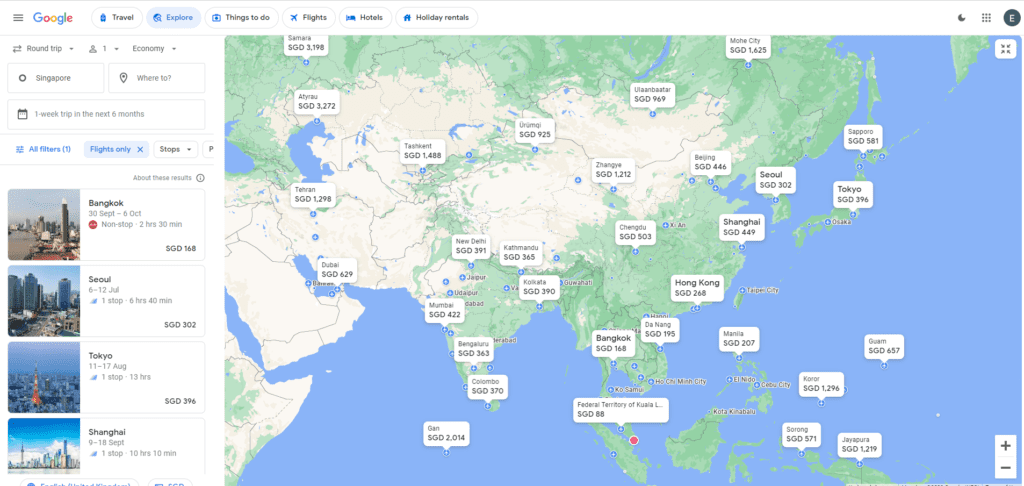
Task: Click the Tokyo tower thumbnail
Action: click(44, 378)
